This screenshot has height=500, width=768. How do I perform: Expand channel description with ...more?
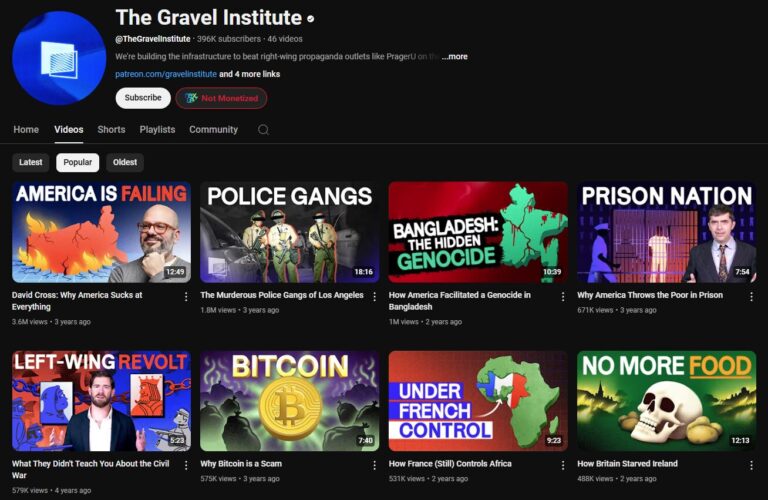455,57
